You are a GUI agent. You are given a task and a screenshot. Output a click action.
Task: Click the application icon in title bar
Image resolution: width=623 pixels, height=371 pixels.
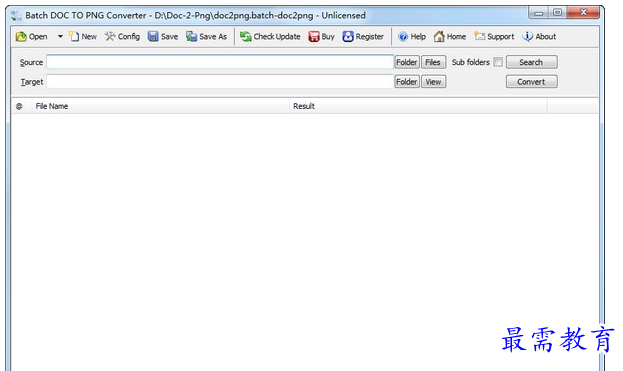tap(16, 15)
